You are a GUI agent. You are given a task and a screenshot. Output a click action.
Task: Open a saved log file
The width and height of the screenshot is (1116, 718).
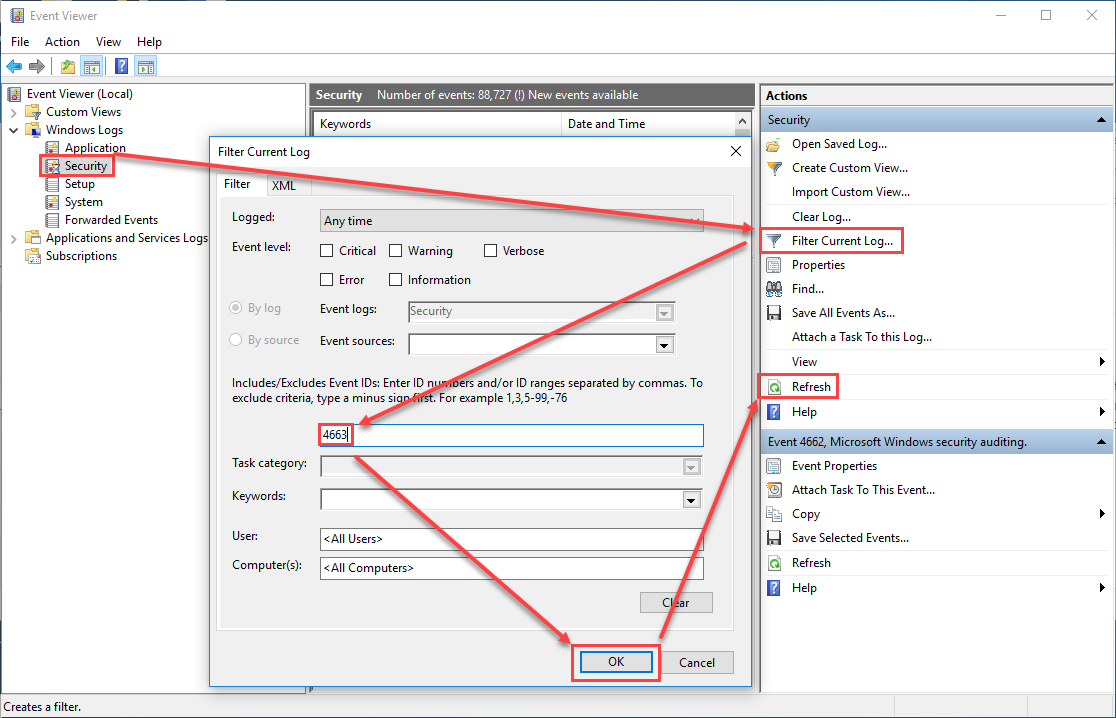838,143
